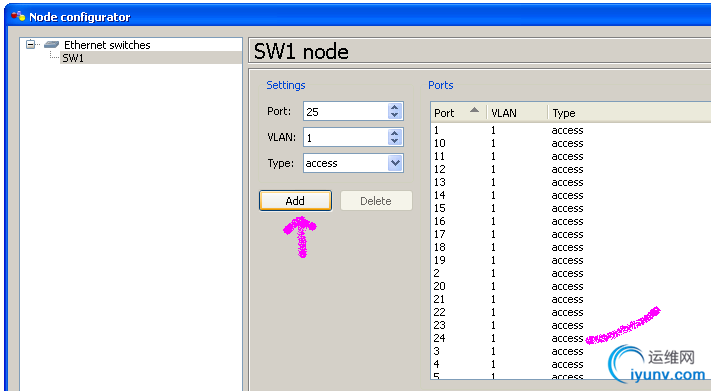Select port 22 row in Ports list
The height and width of the screenshot is (391, 711).
point(571,312)
